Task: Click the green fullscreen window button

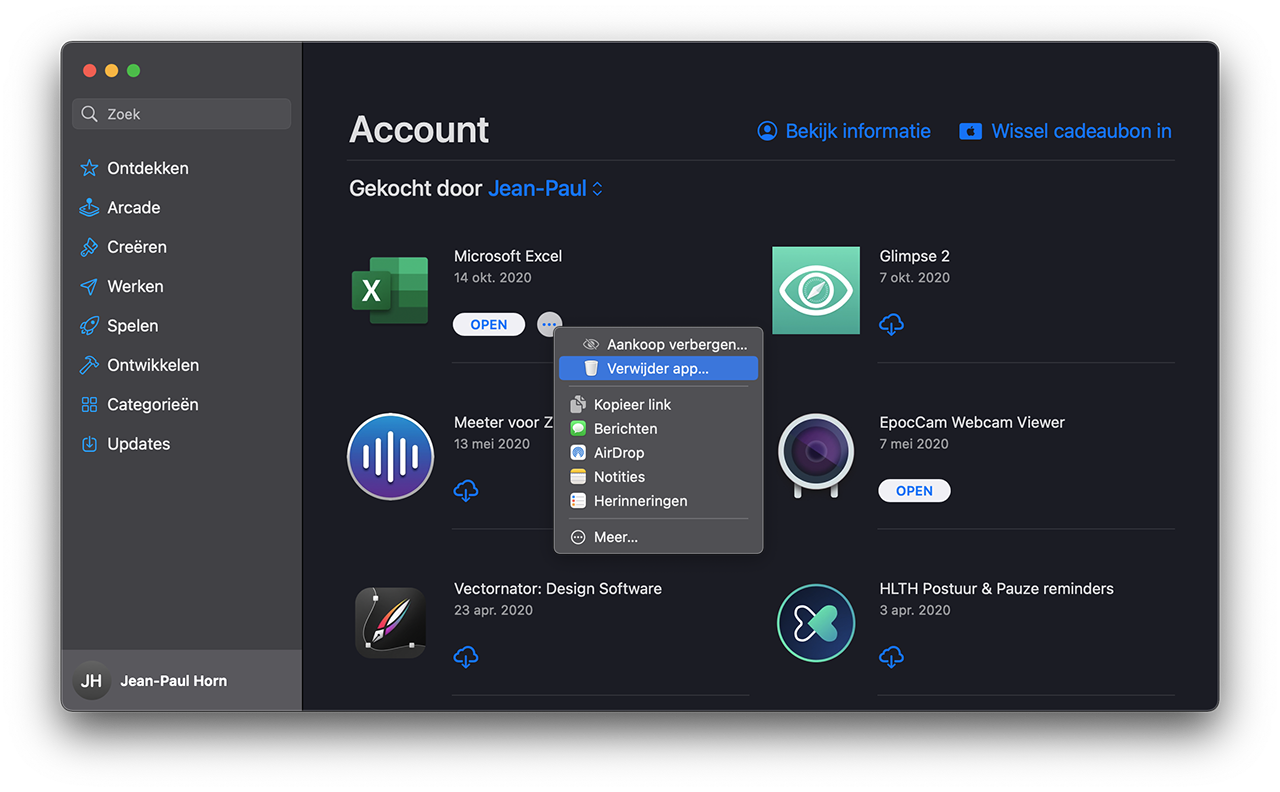Action: 133,70
